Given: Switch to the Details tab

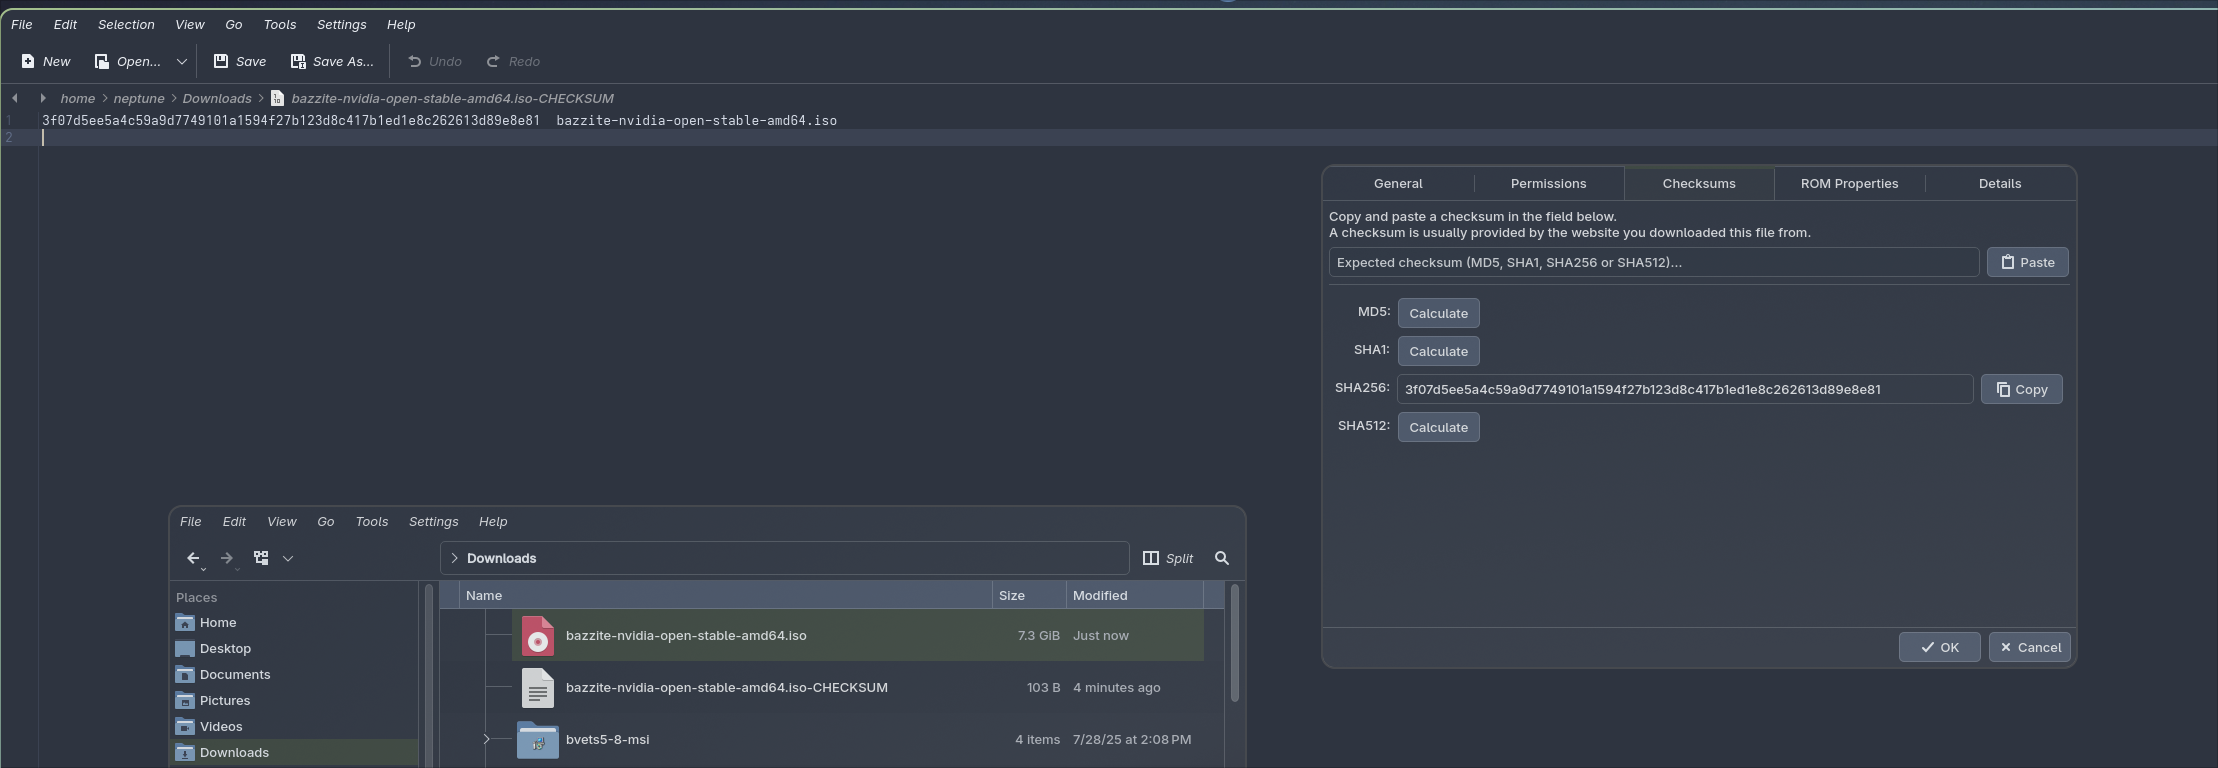Looking at the screenshot, I should pos(2000,183).
